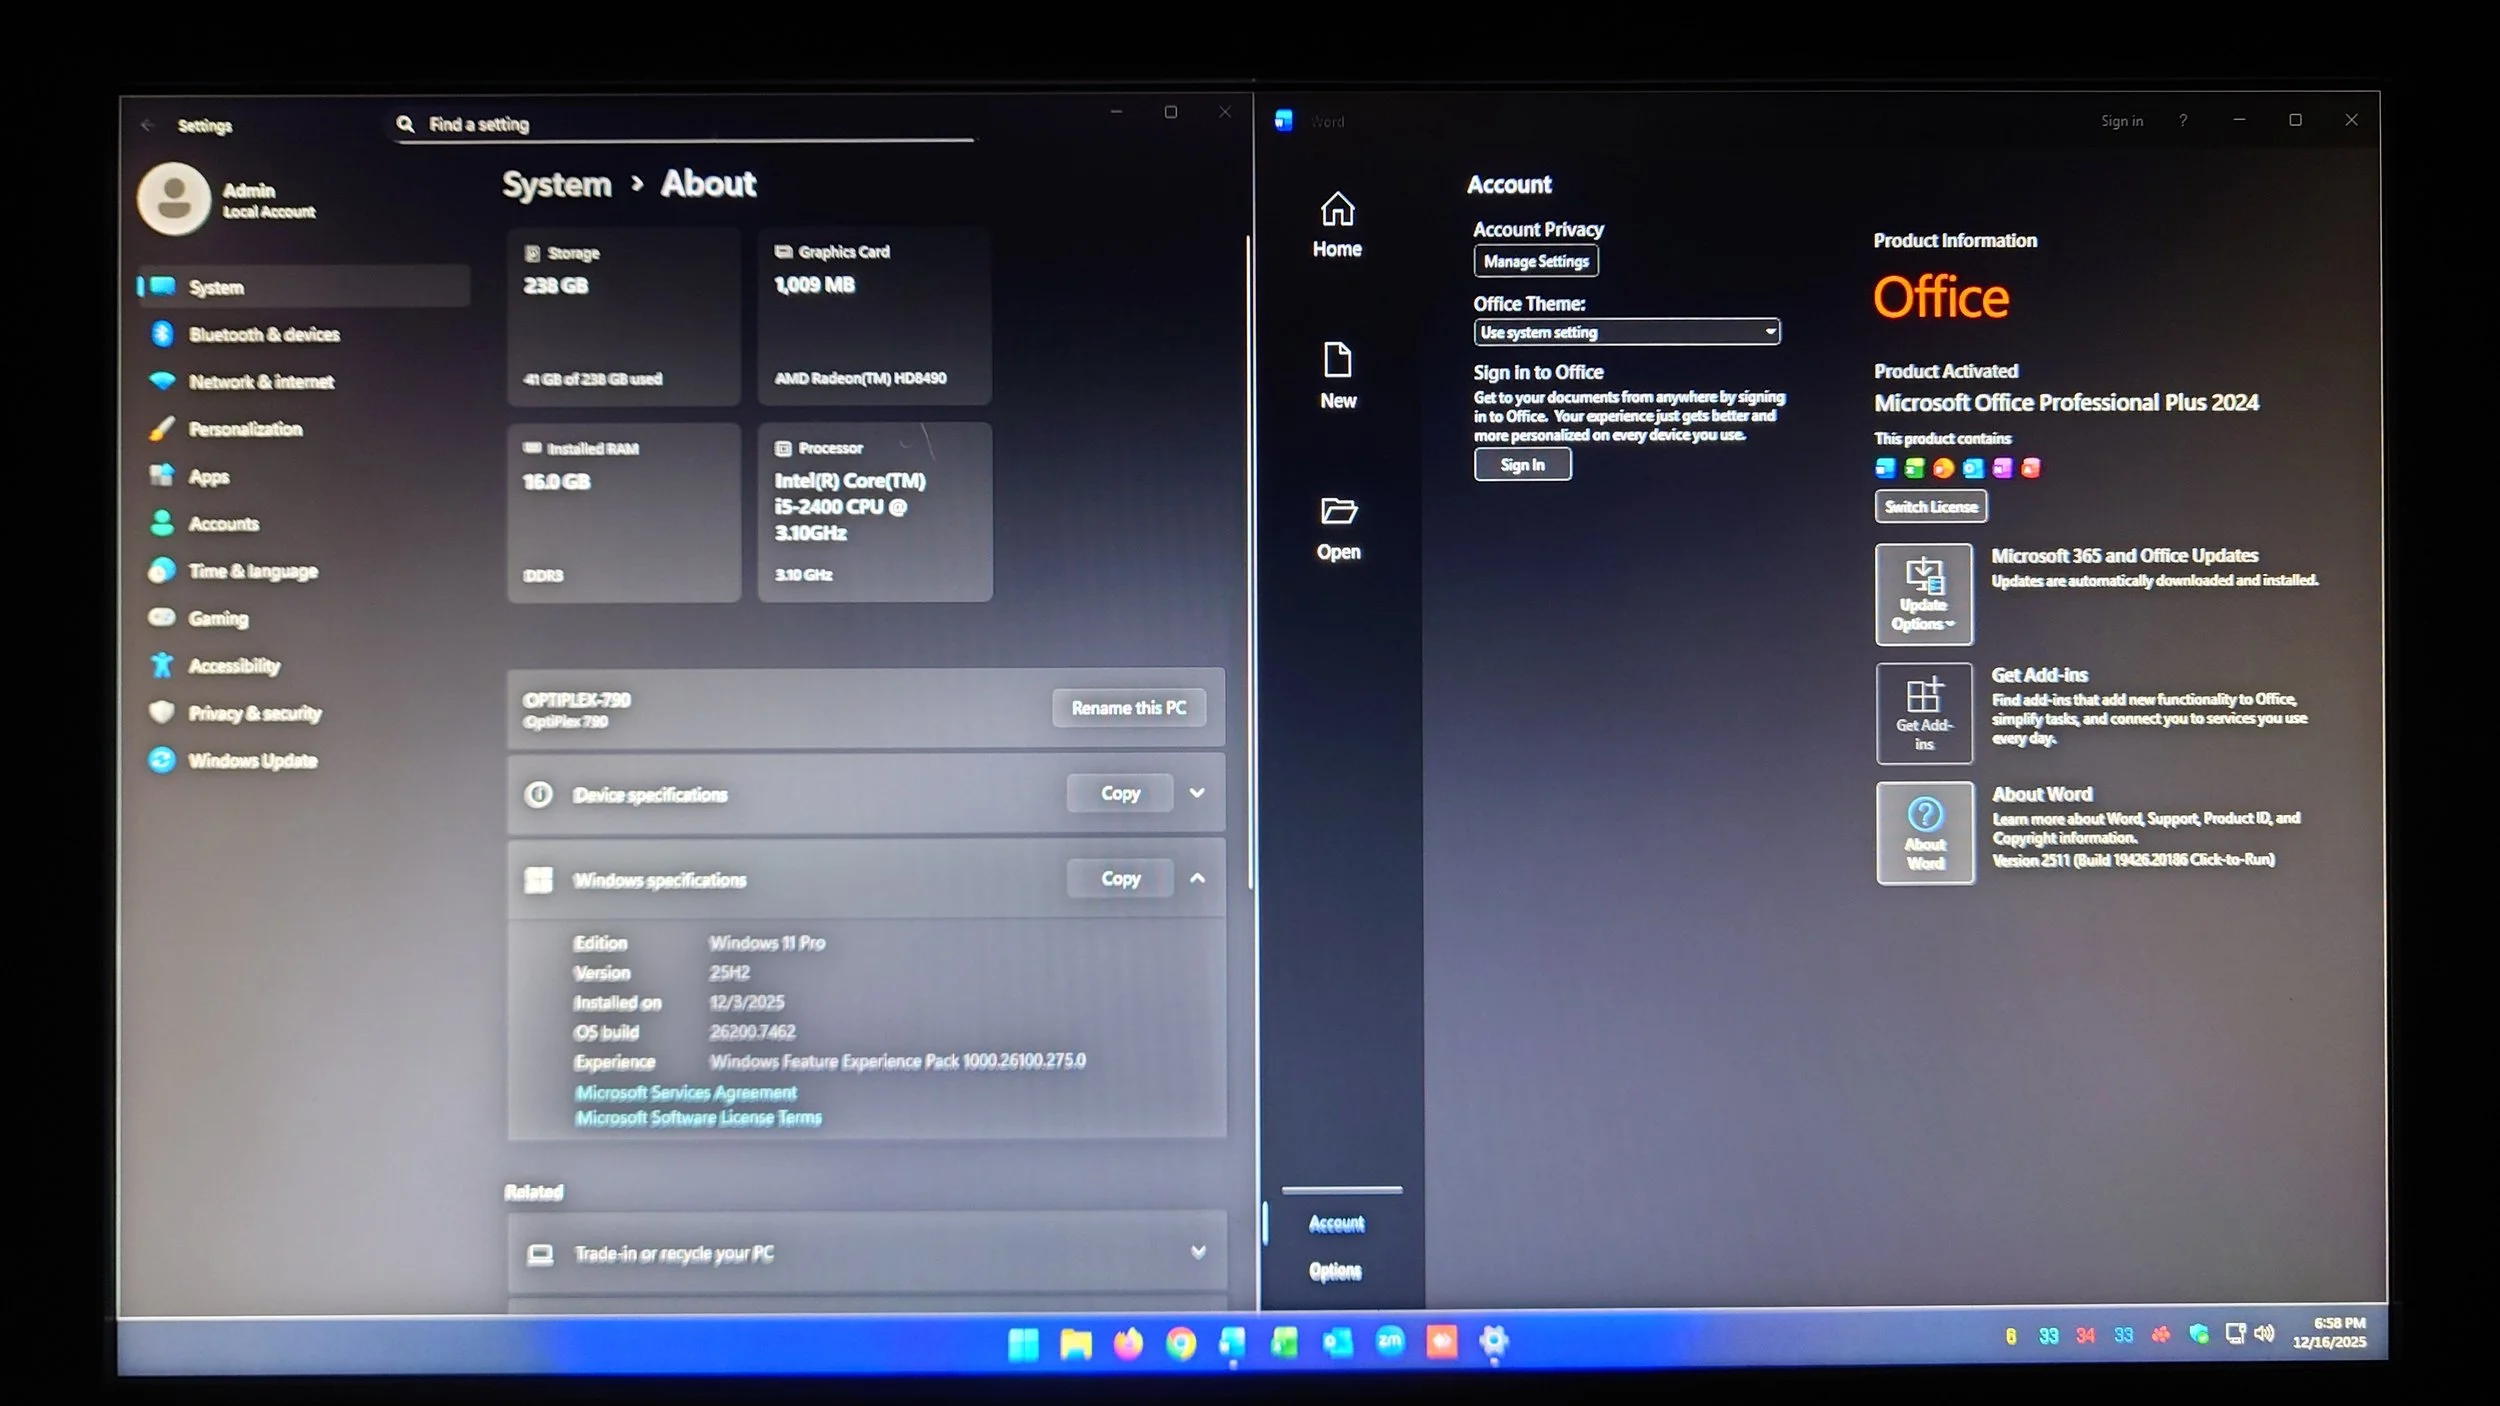2500x1406 pixels.
Task: Select Bluetooth & devices settings
Action: (263, 334)
